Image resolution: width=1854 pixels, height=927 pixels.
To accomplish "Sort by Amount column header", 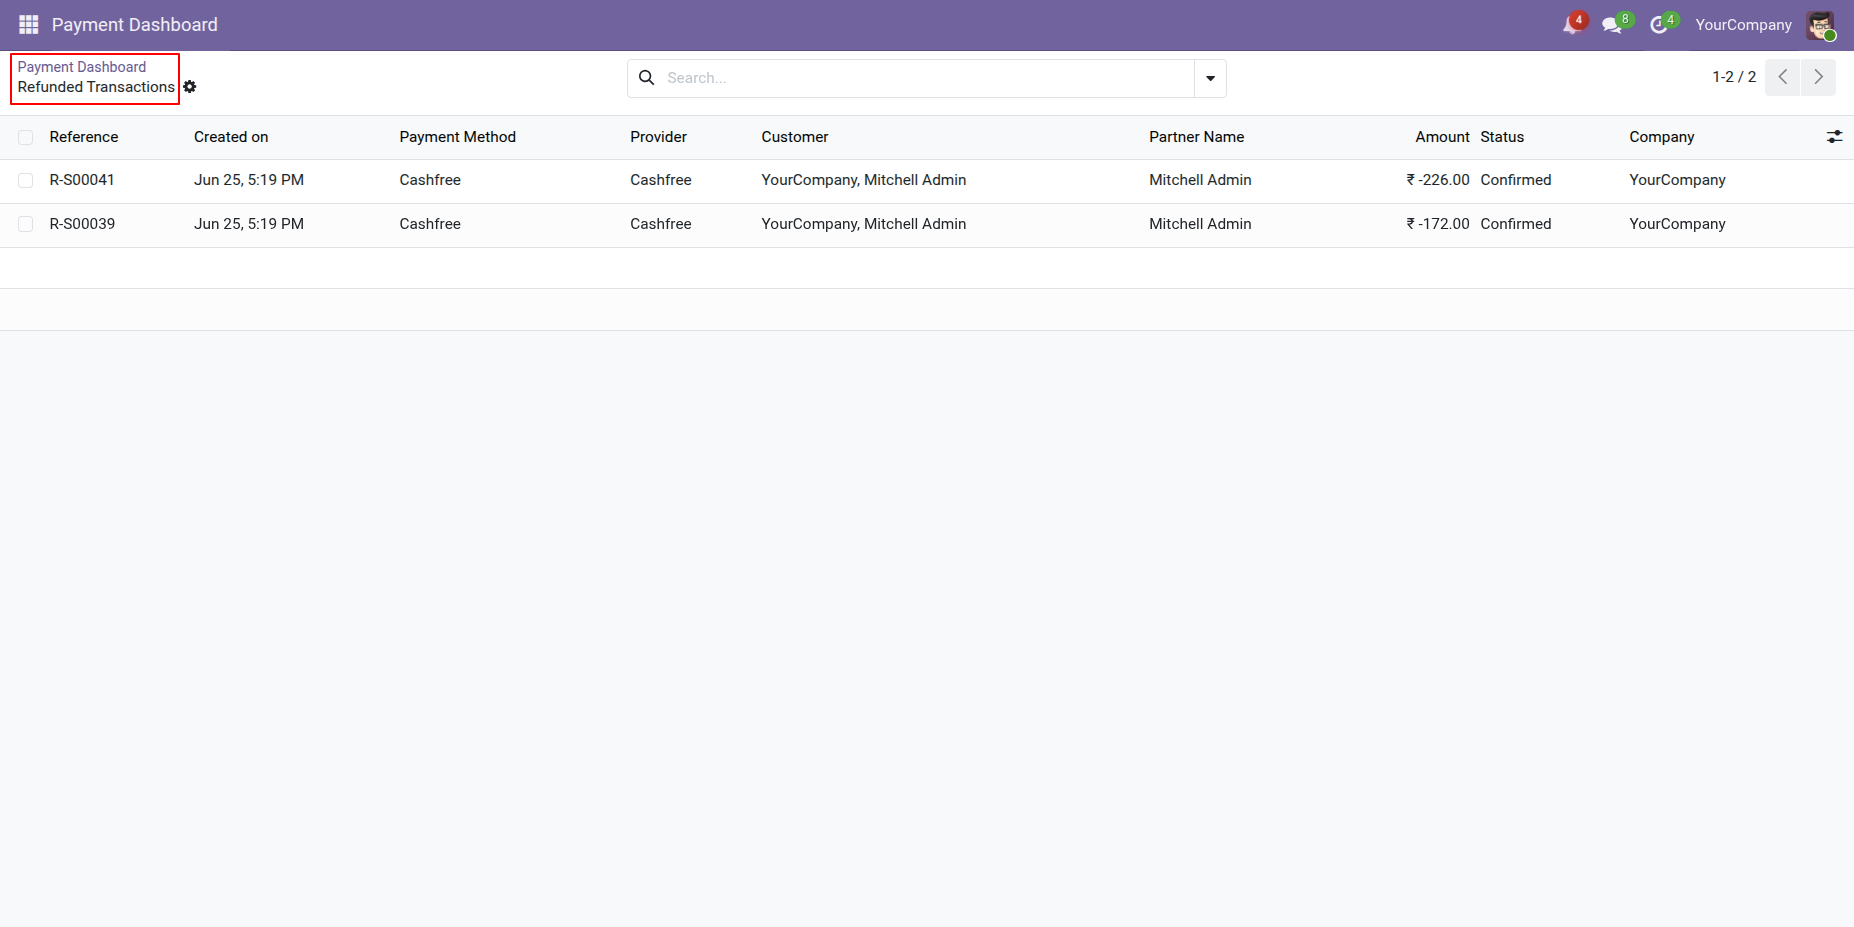I will tap(1442, 137).
